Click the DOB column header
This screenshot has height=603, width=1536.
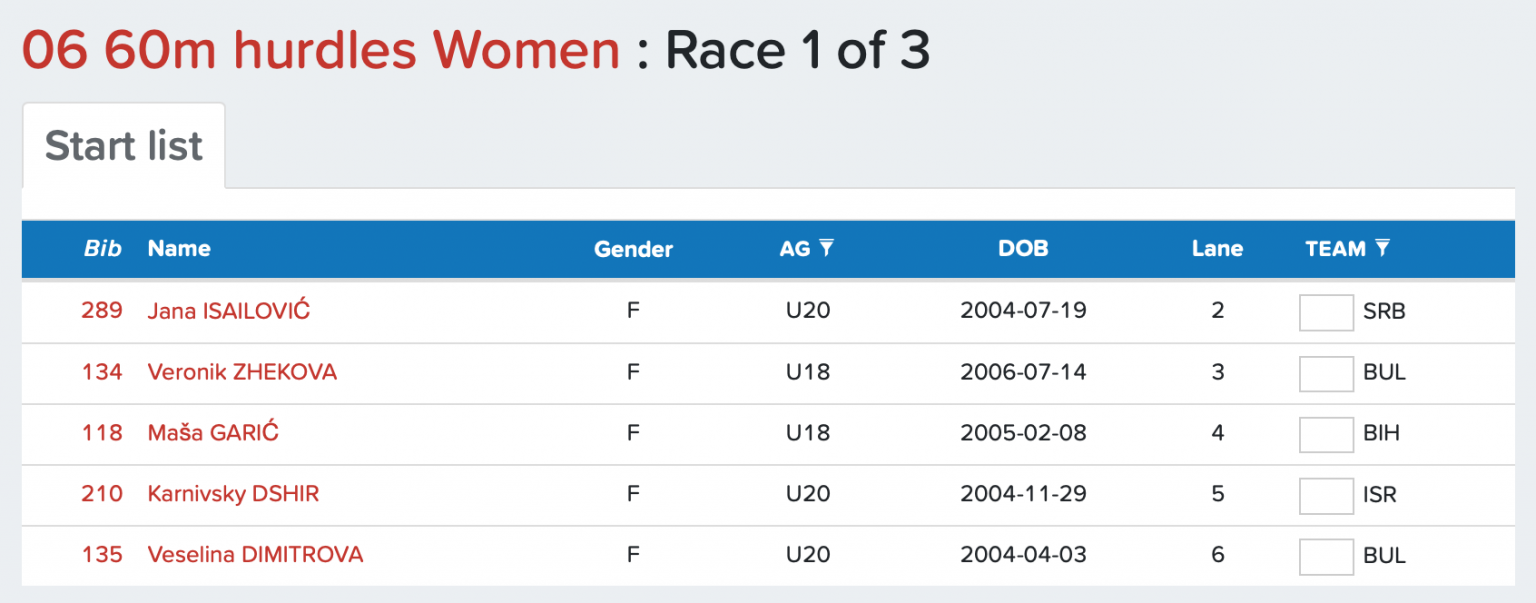(1023, 249)
